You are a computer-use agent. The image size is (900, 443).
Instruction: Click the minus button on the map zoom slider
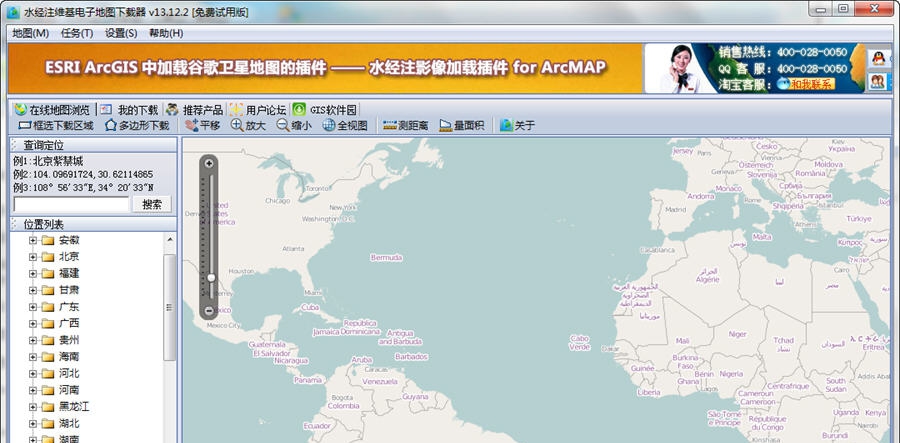(x=209, y=311)
